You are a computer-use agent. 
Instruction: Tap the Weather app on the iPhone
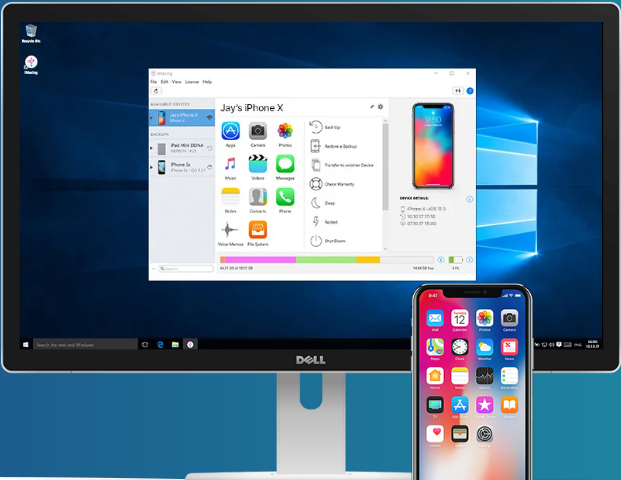click(x=484, y=347)
